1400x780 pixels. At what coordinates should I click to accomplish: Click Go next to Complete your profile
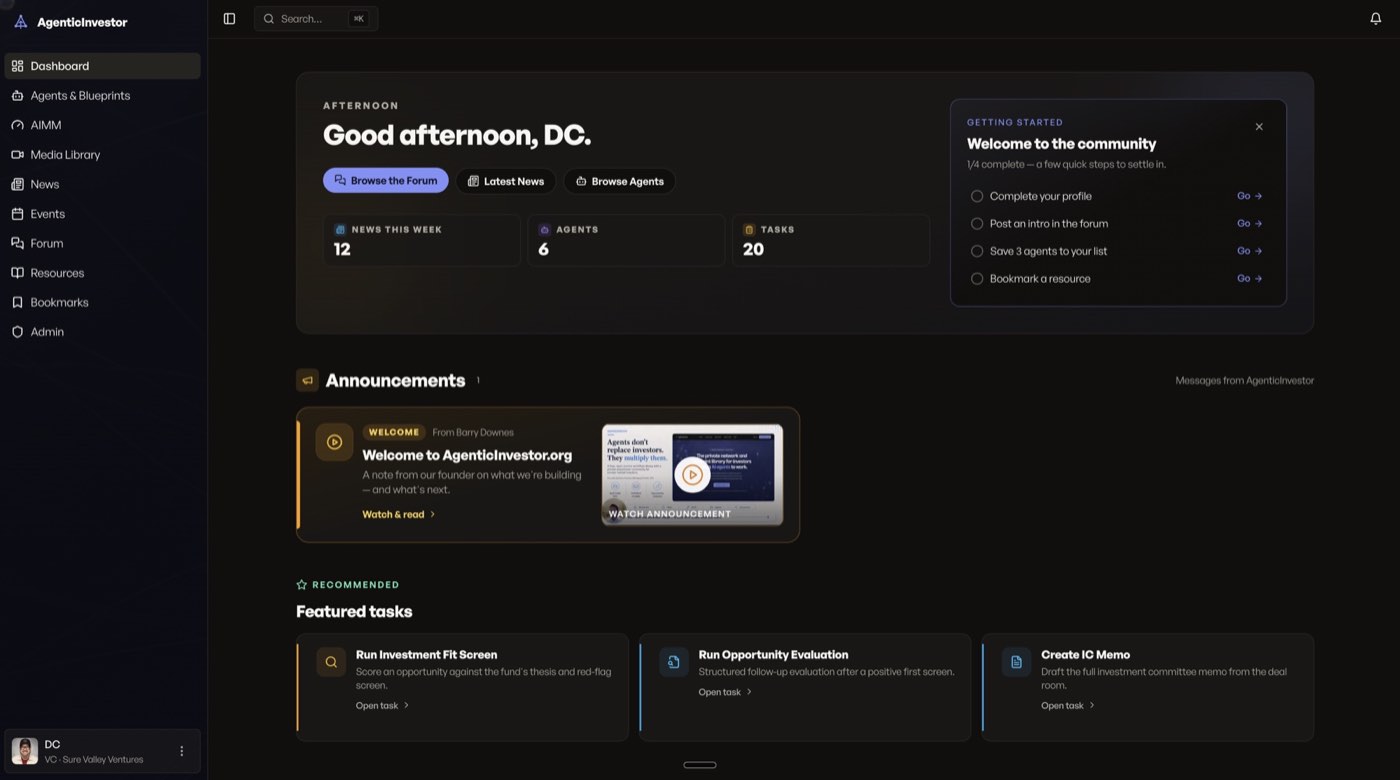1250,196
